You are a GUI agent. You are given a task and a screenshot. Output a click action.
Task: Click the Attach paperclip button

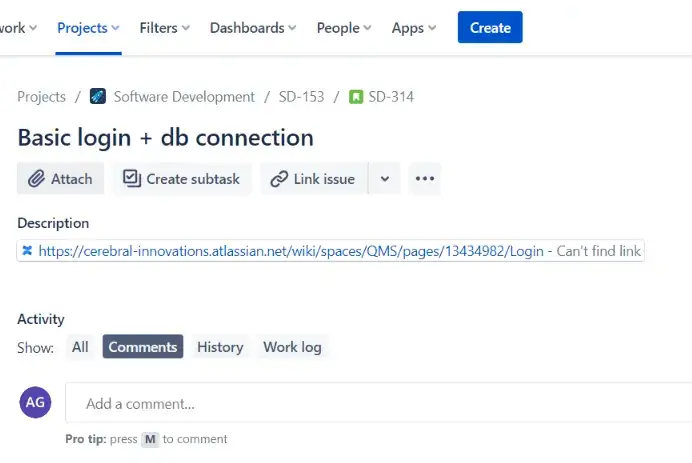coord(60,179)
